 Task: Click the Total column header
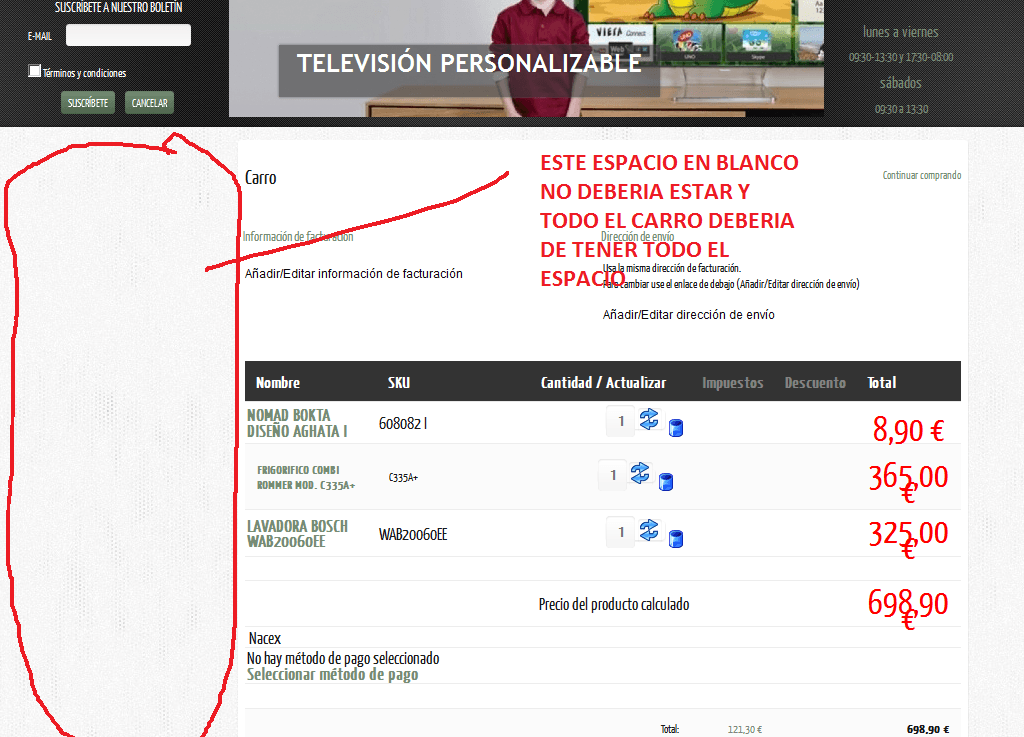(x=882, y=383)
